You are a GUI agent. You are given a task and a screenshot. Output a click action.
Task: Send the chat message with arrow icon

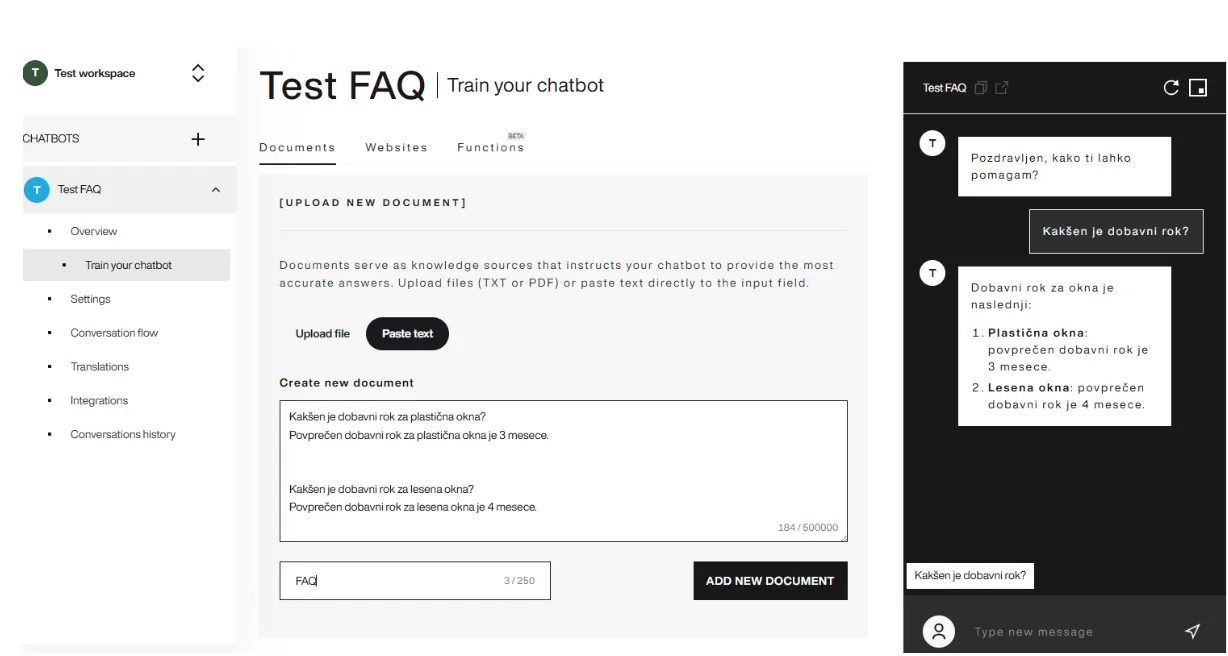[x=1192, y=631]
